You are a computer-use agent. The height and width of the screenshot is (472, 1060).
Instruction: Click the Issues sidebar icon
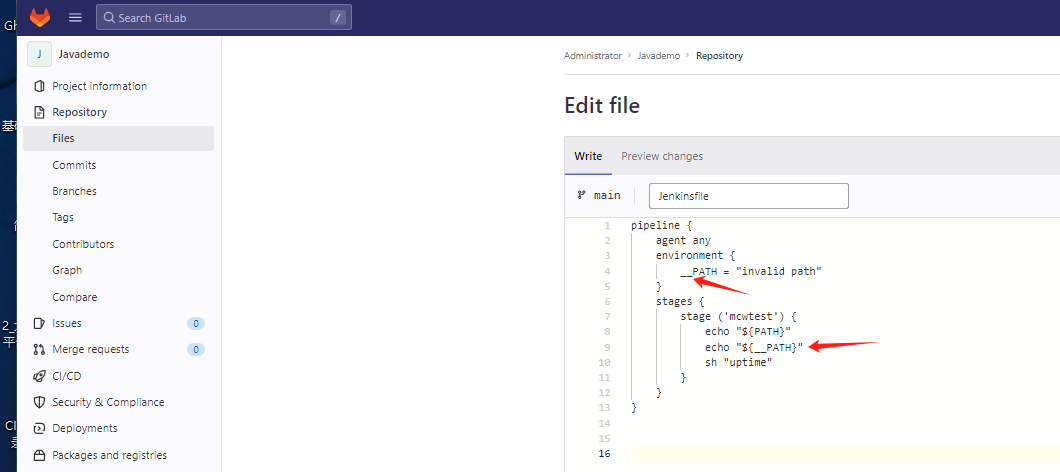coord(40,323)
